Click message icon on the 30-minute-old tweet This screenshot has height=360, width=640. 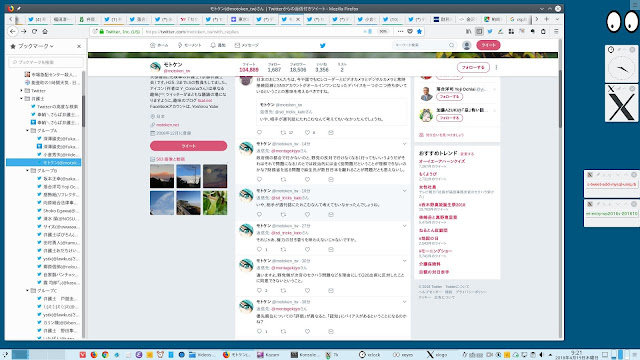coord(331,290)
